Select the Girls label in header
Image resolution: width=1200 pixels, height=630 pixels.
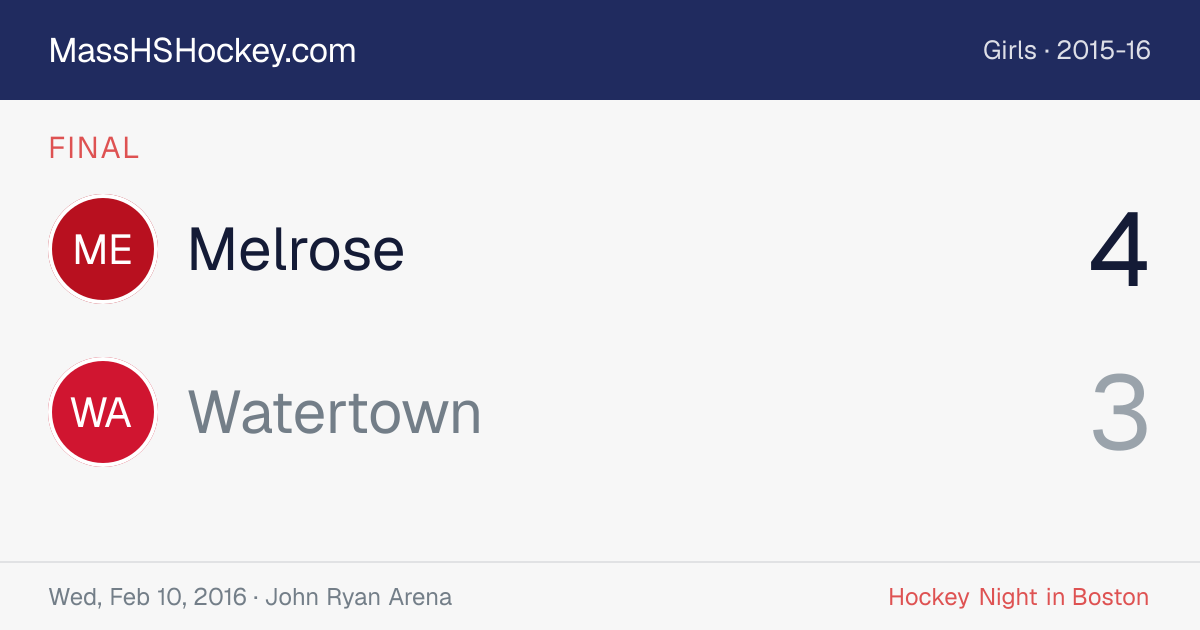pos(1010,50)
